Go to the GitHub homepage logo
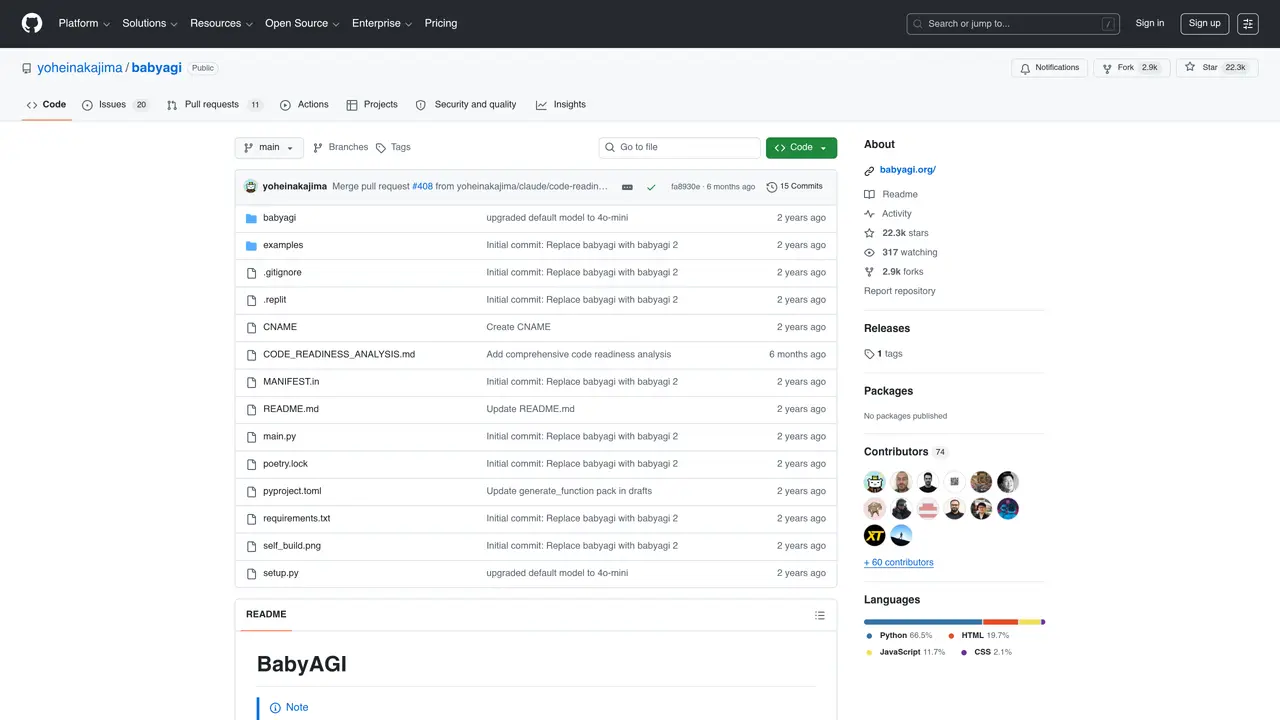The image size is (1280, 720). coord(32,23)
